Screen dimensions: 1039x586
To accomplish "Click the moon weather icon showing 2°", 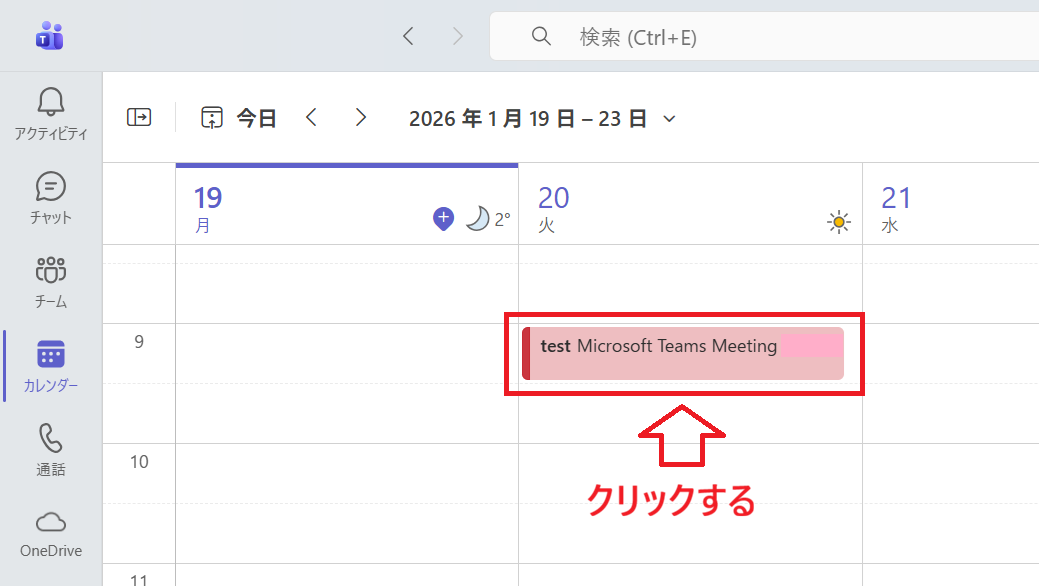I will 478,217.
